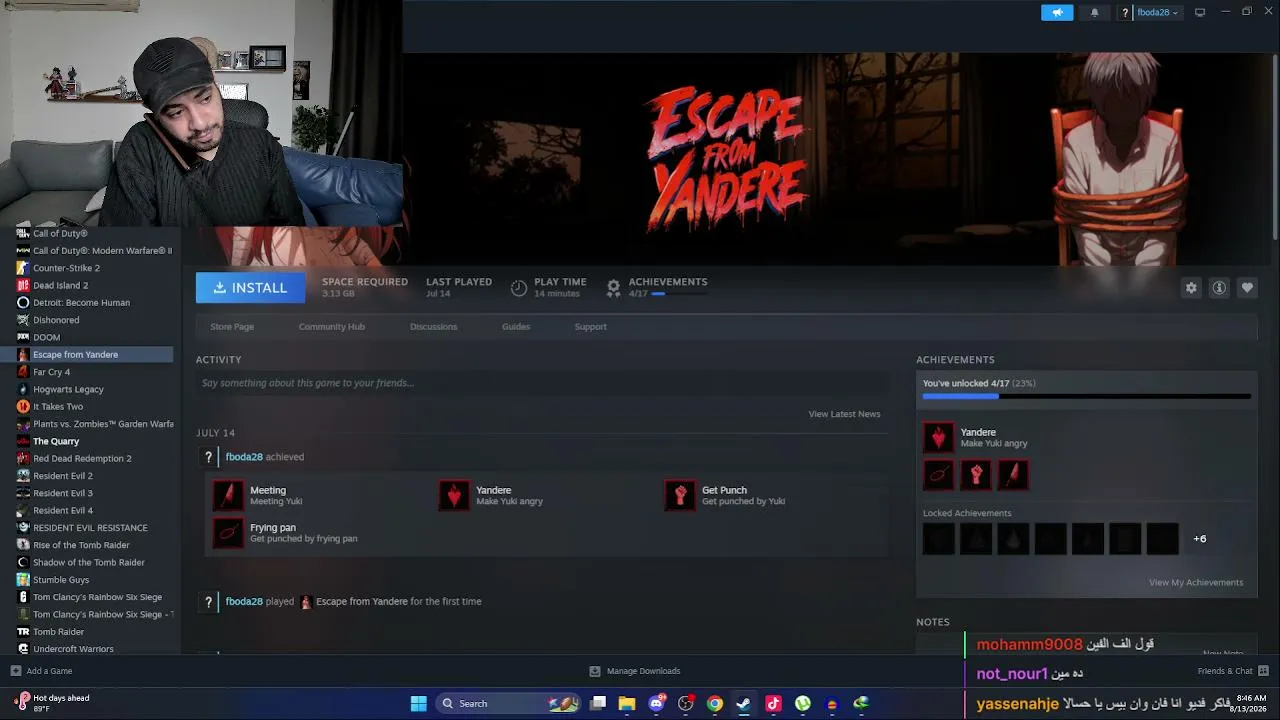Select Dishonored in the game list
Screen dimensions: 1280x720
(x=56, y=320)
